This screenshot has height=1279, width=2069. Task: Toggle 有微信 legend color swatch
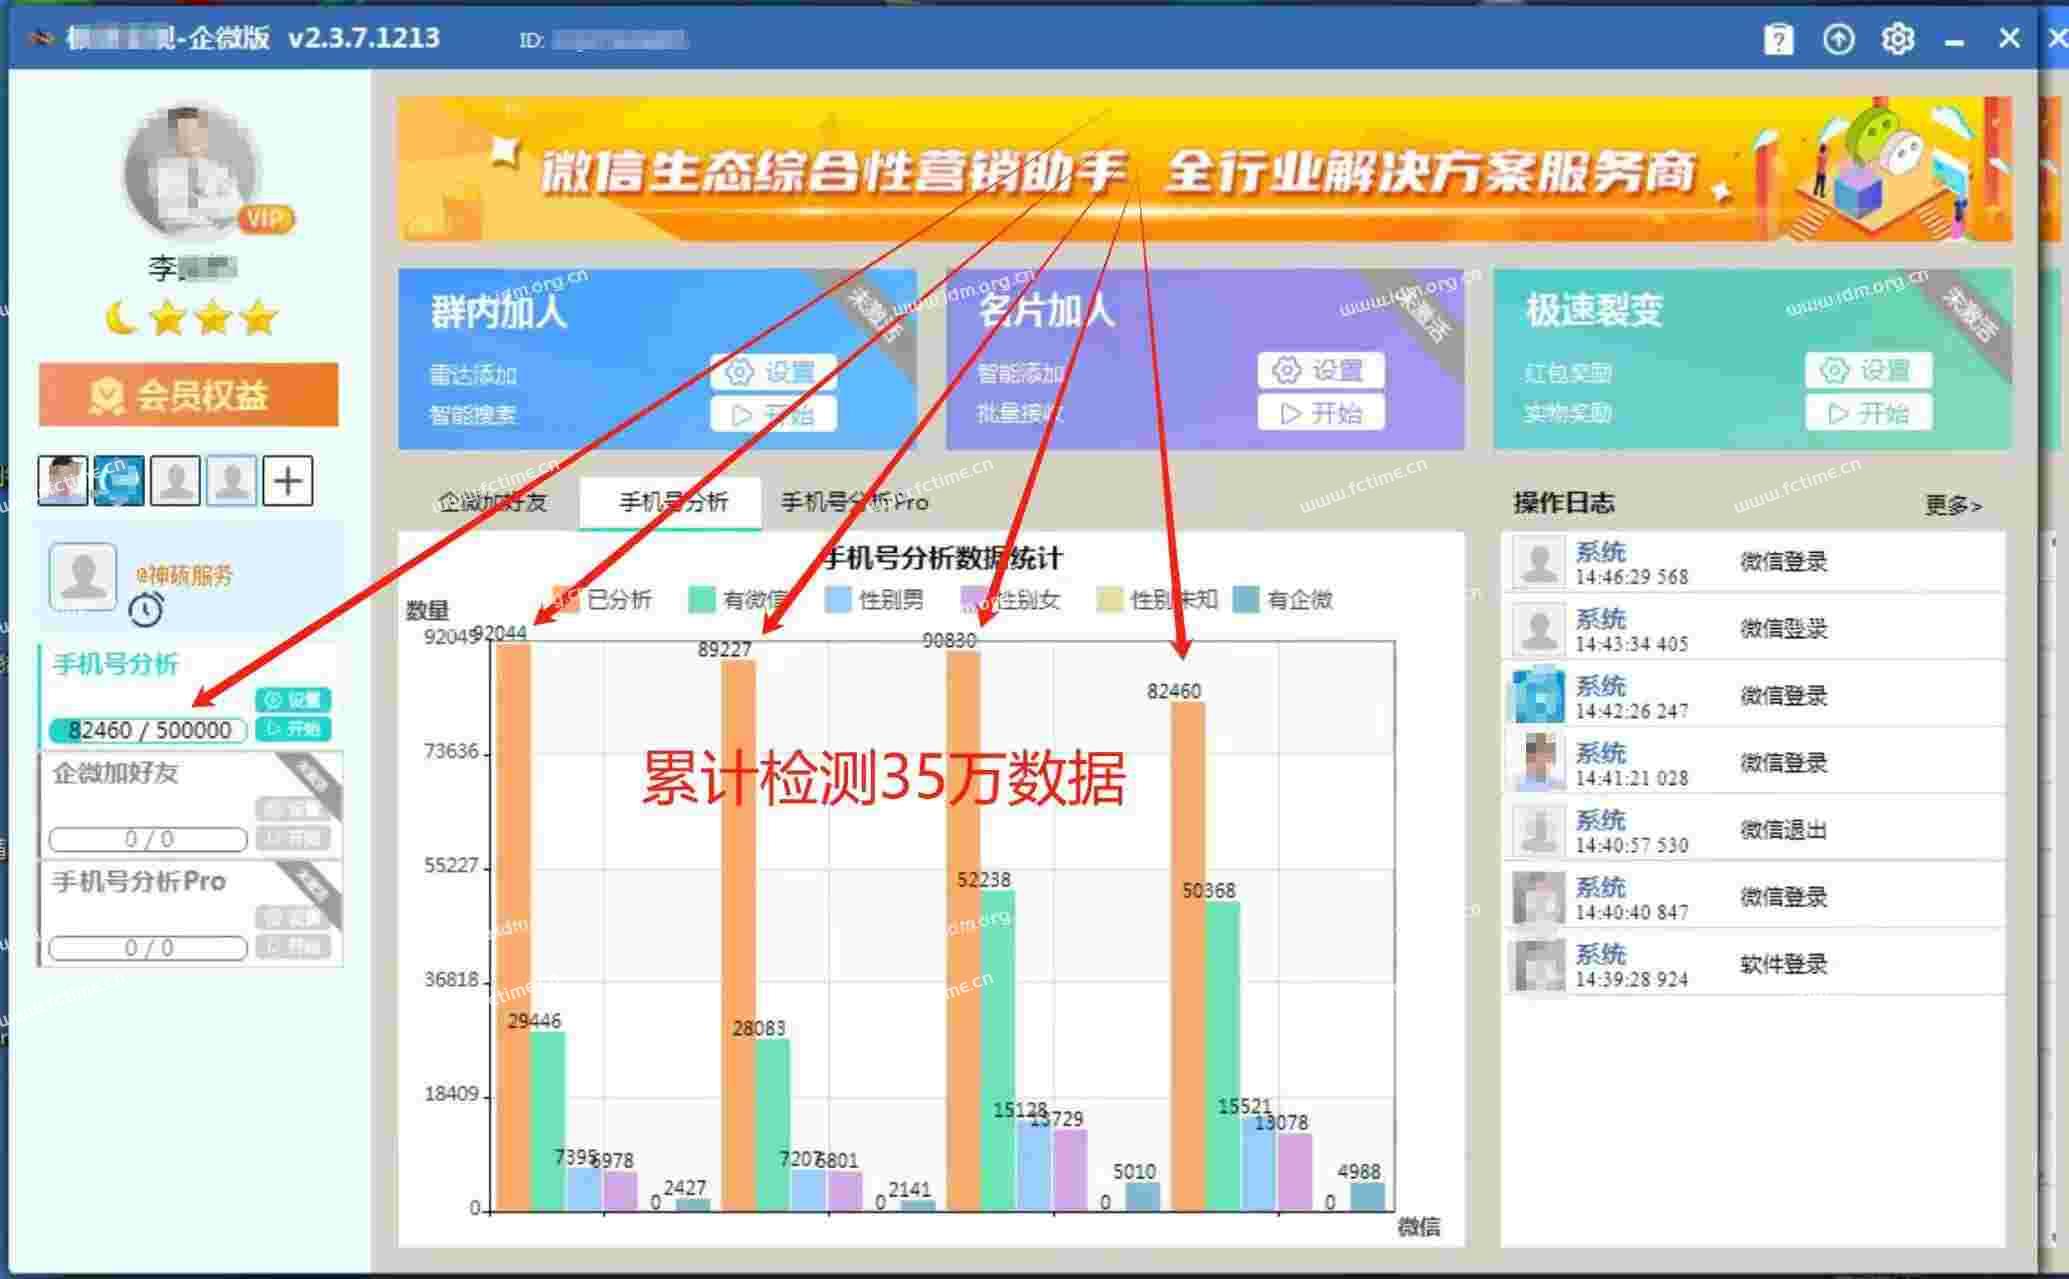click(x=702, y=599)
